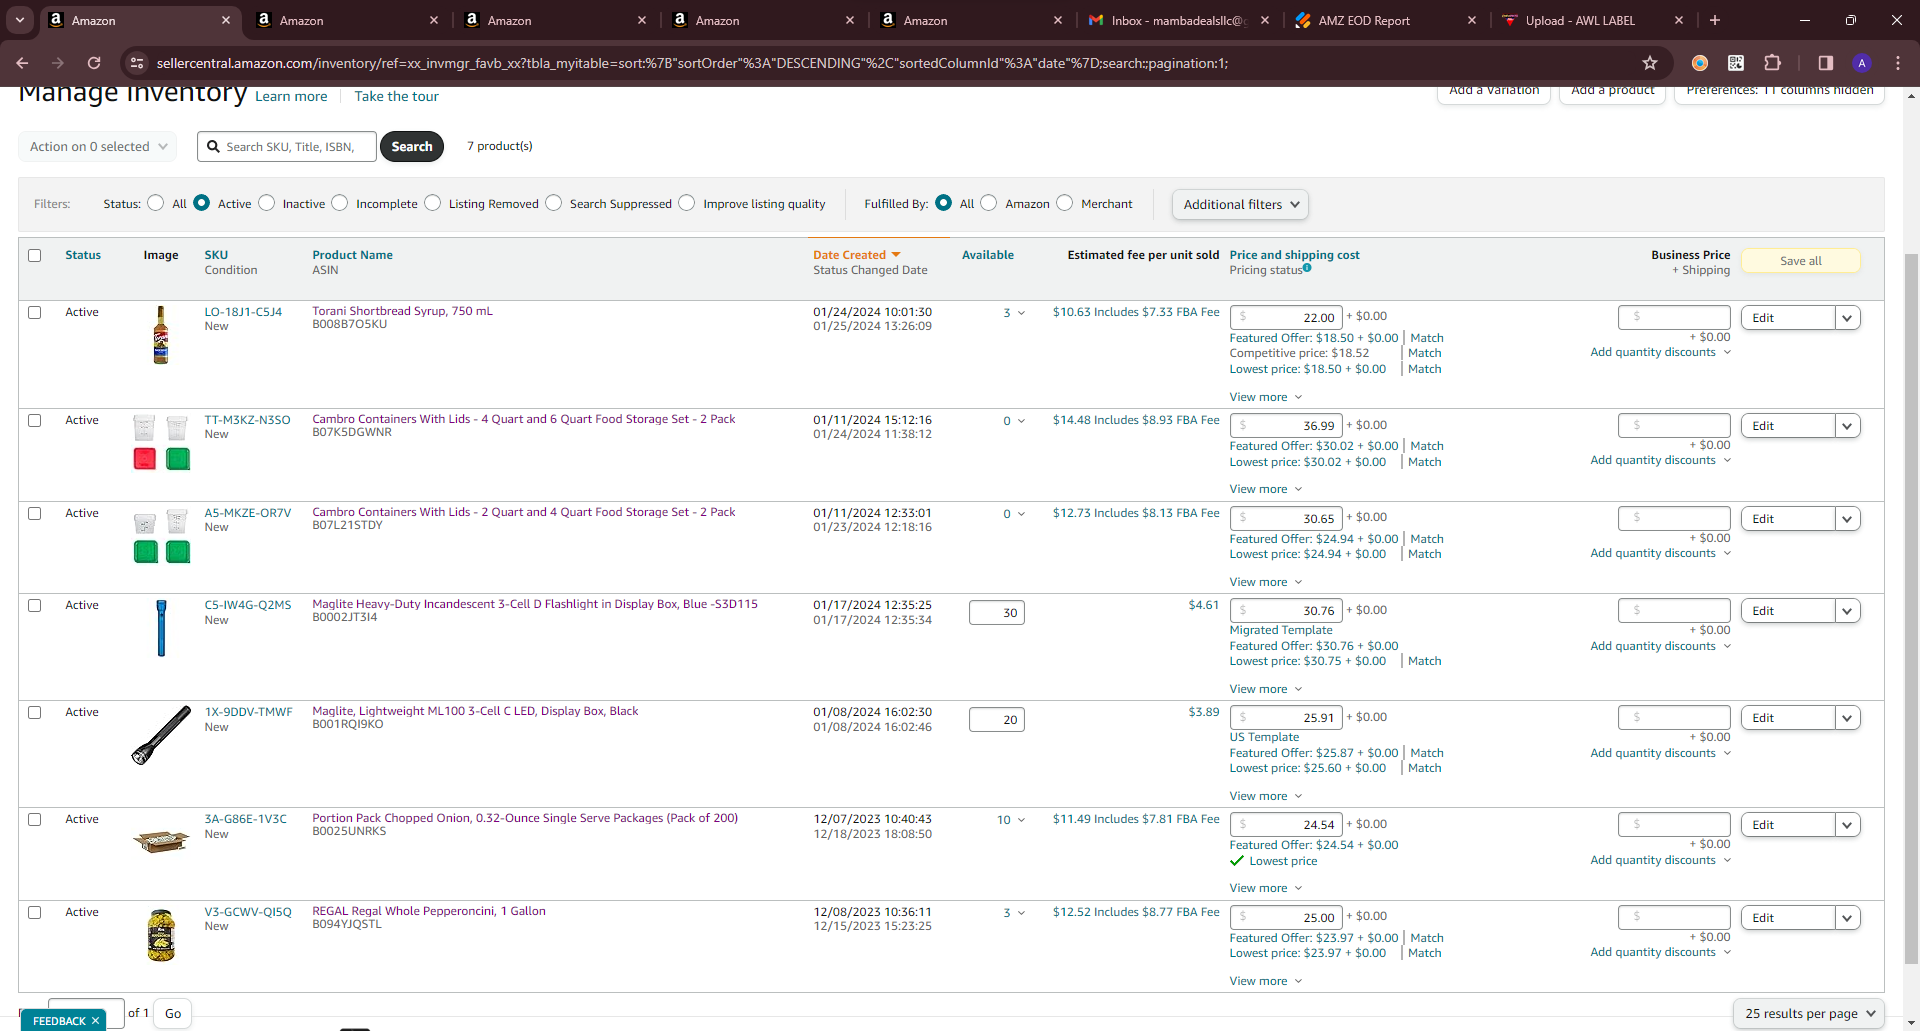This screenshot has height=1031, width=1920.
Task: View site information icon in address bar
Action: (137, 63)
